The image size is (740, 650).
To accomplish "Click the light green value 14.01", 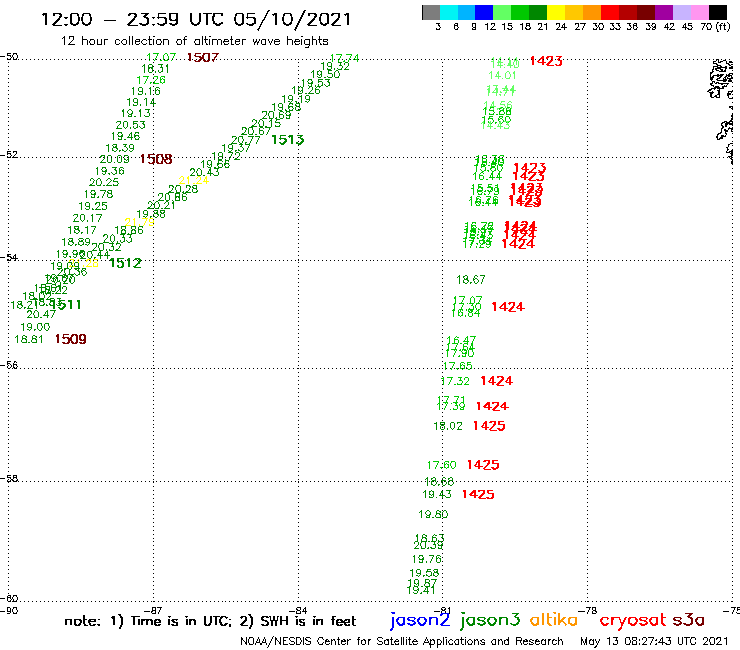I will pyautogui.click(x=502, y=76).
